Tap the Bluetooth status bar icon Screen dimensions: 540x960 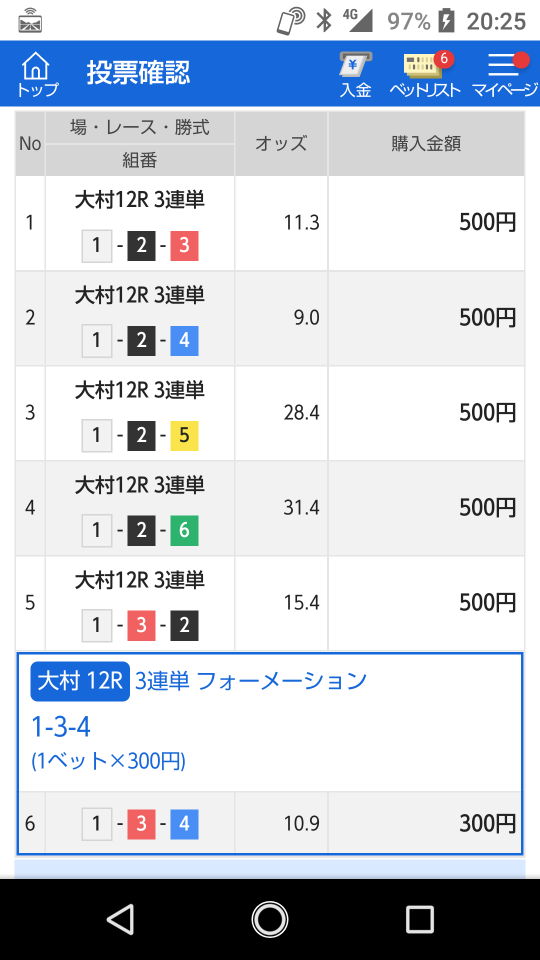(323, 21)
